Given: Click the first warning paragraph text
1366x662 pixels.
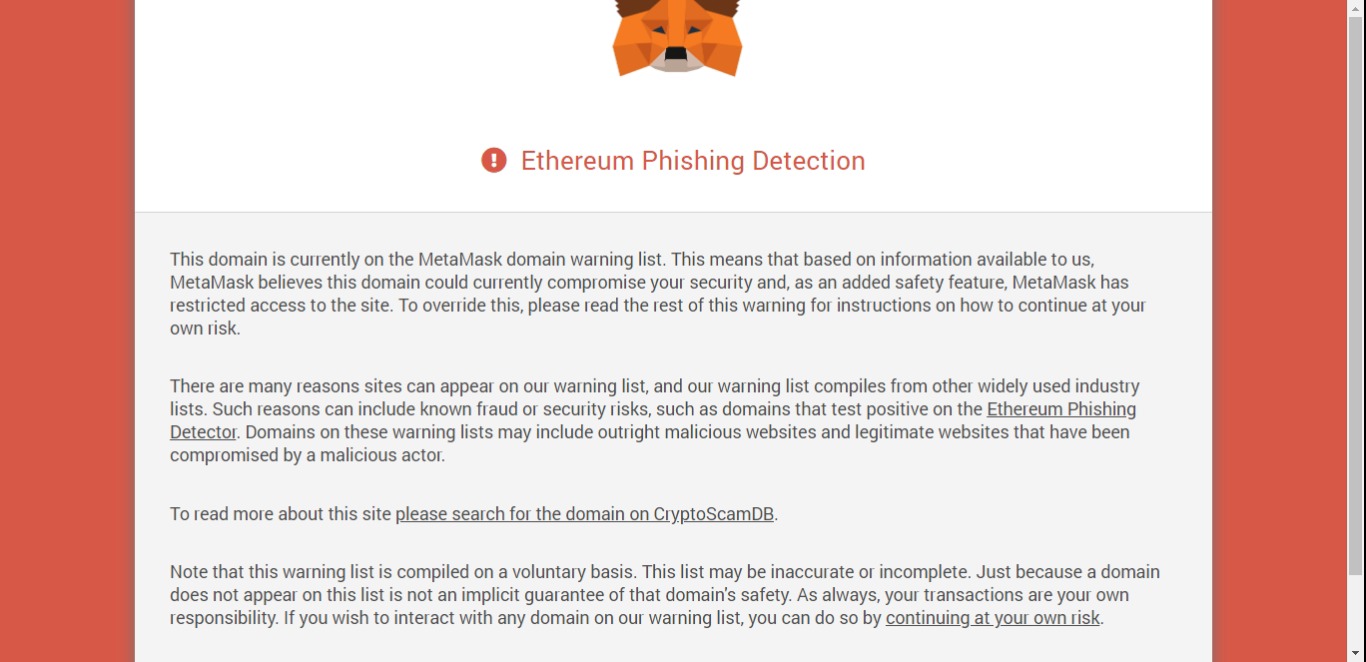Looking at the screenshot, I should (656, 293).
